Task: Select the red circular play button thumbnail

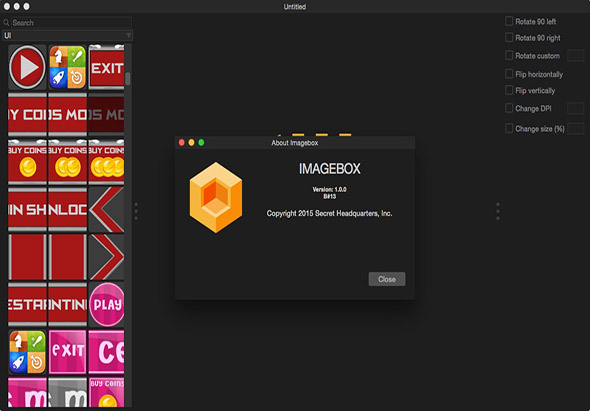Action: [27, 67]
